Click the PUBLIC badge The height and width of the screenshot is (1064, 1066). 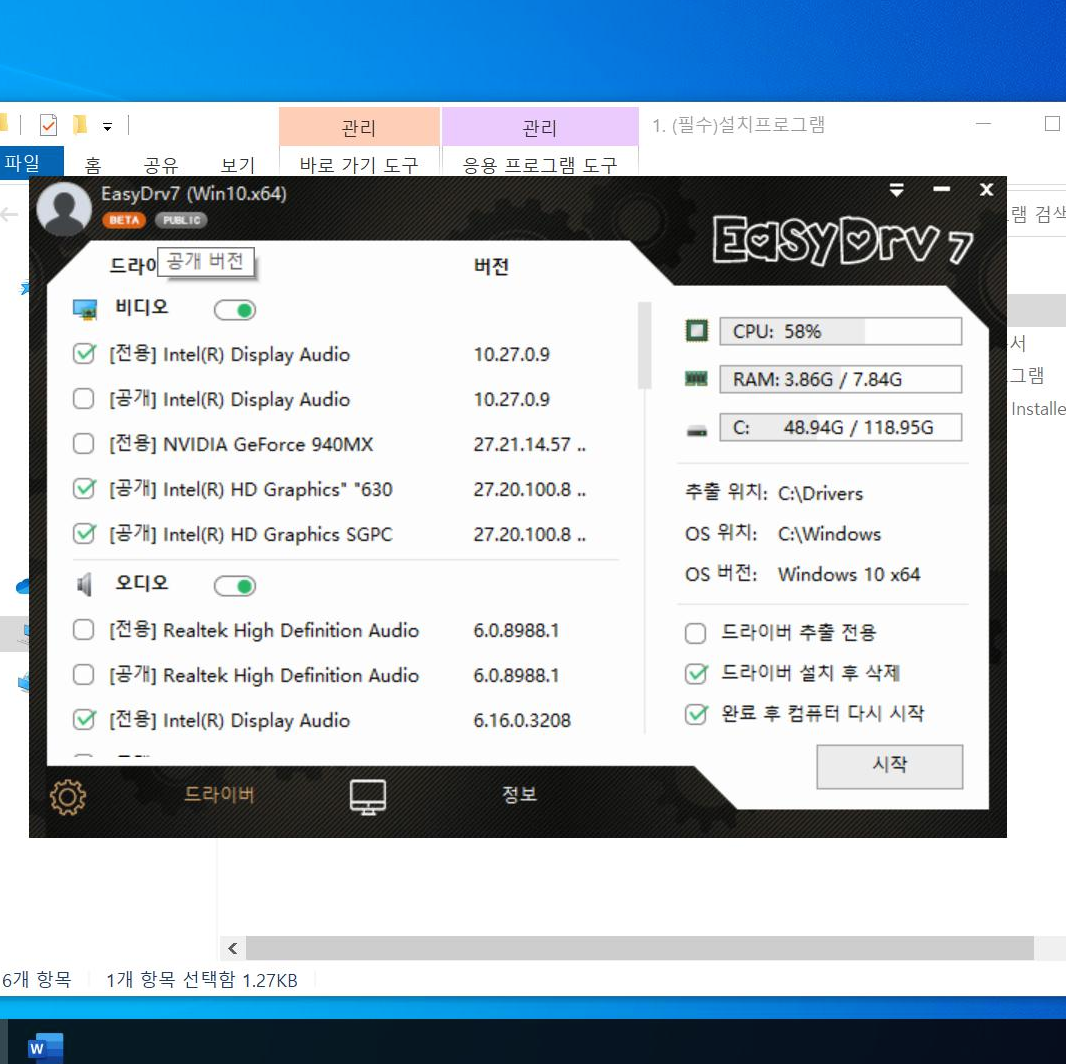(x=181, y=220)
